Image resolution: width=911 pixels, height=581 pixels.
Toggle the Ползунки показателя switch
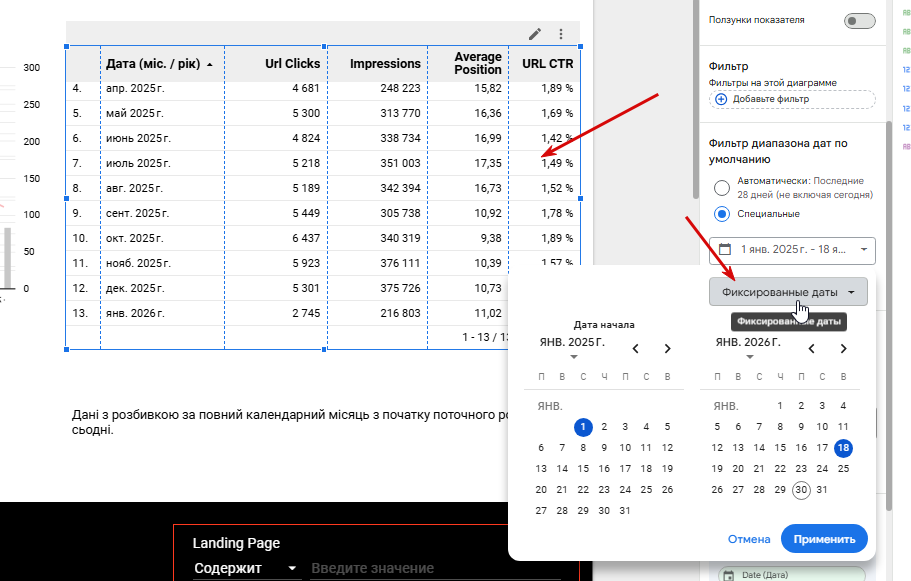click(x=860, y=21)
